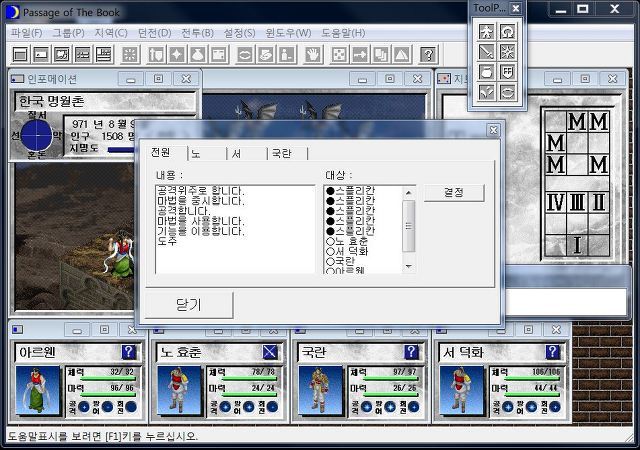Click the blue alignment compass circle

click(x=36, y=135)
